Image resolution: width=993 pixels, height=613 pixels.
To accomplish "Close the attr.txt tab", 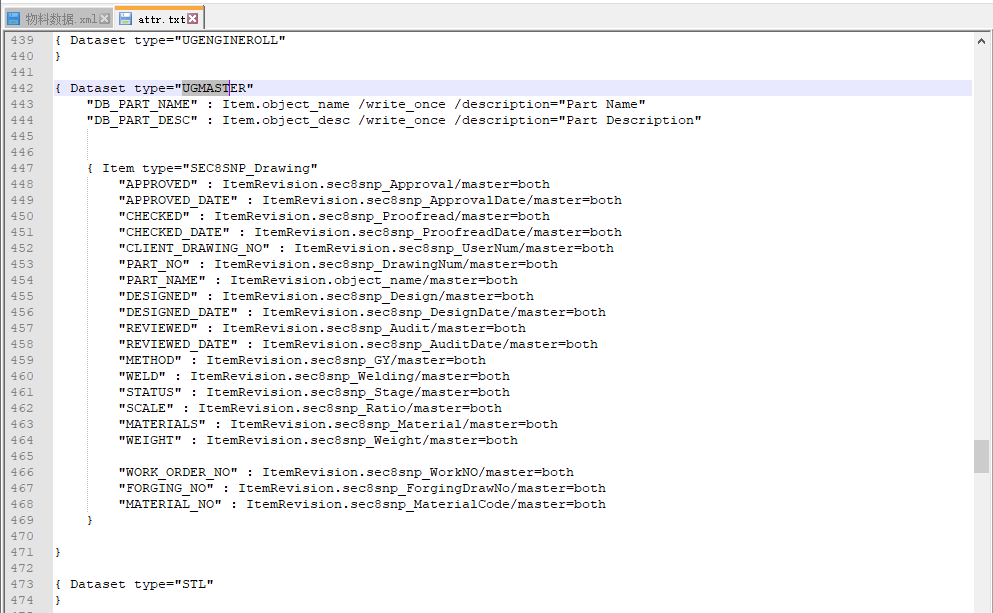I will 193,19.
